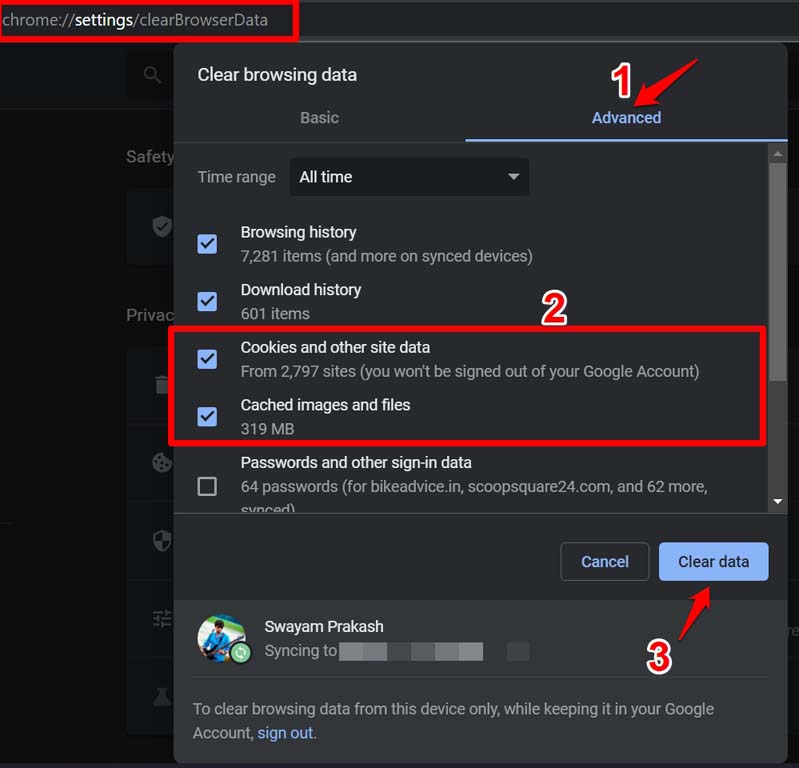The width and height of the screenshot is (799, 768).
Task: Click the scrollbar down arrow in dialog
Action: (777, 502)
